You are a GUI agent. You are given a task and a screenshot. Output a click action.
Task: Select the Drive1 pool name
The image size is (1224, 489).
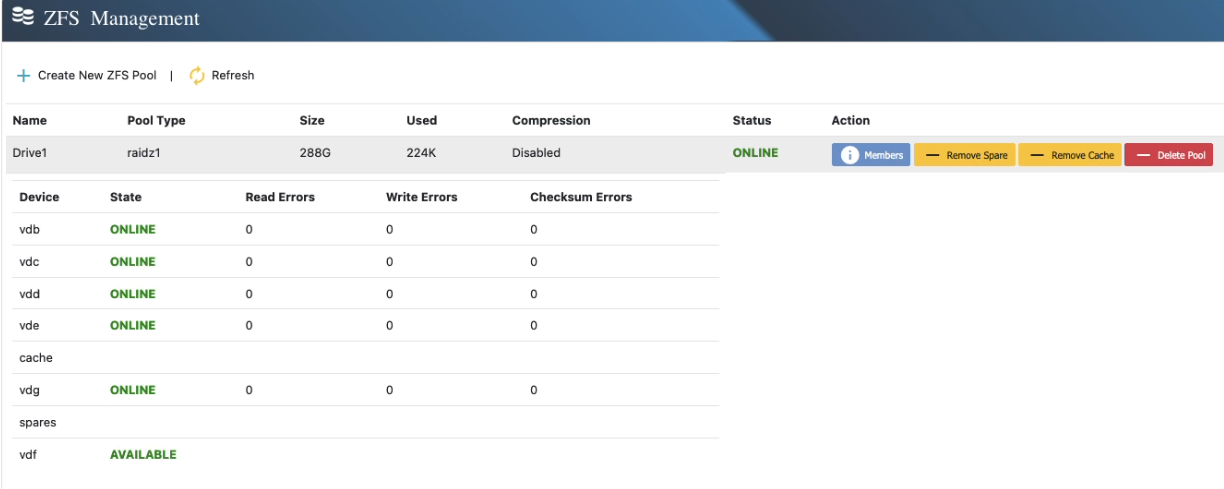coord(31,154)
